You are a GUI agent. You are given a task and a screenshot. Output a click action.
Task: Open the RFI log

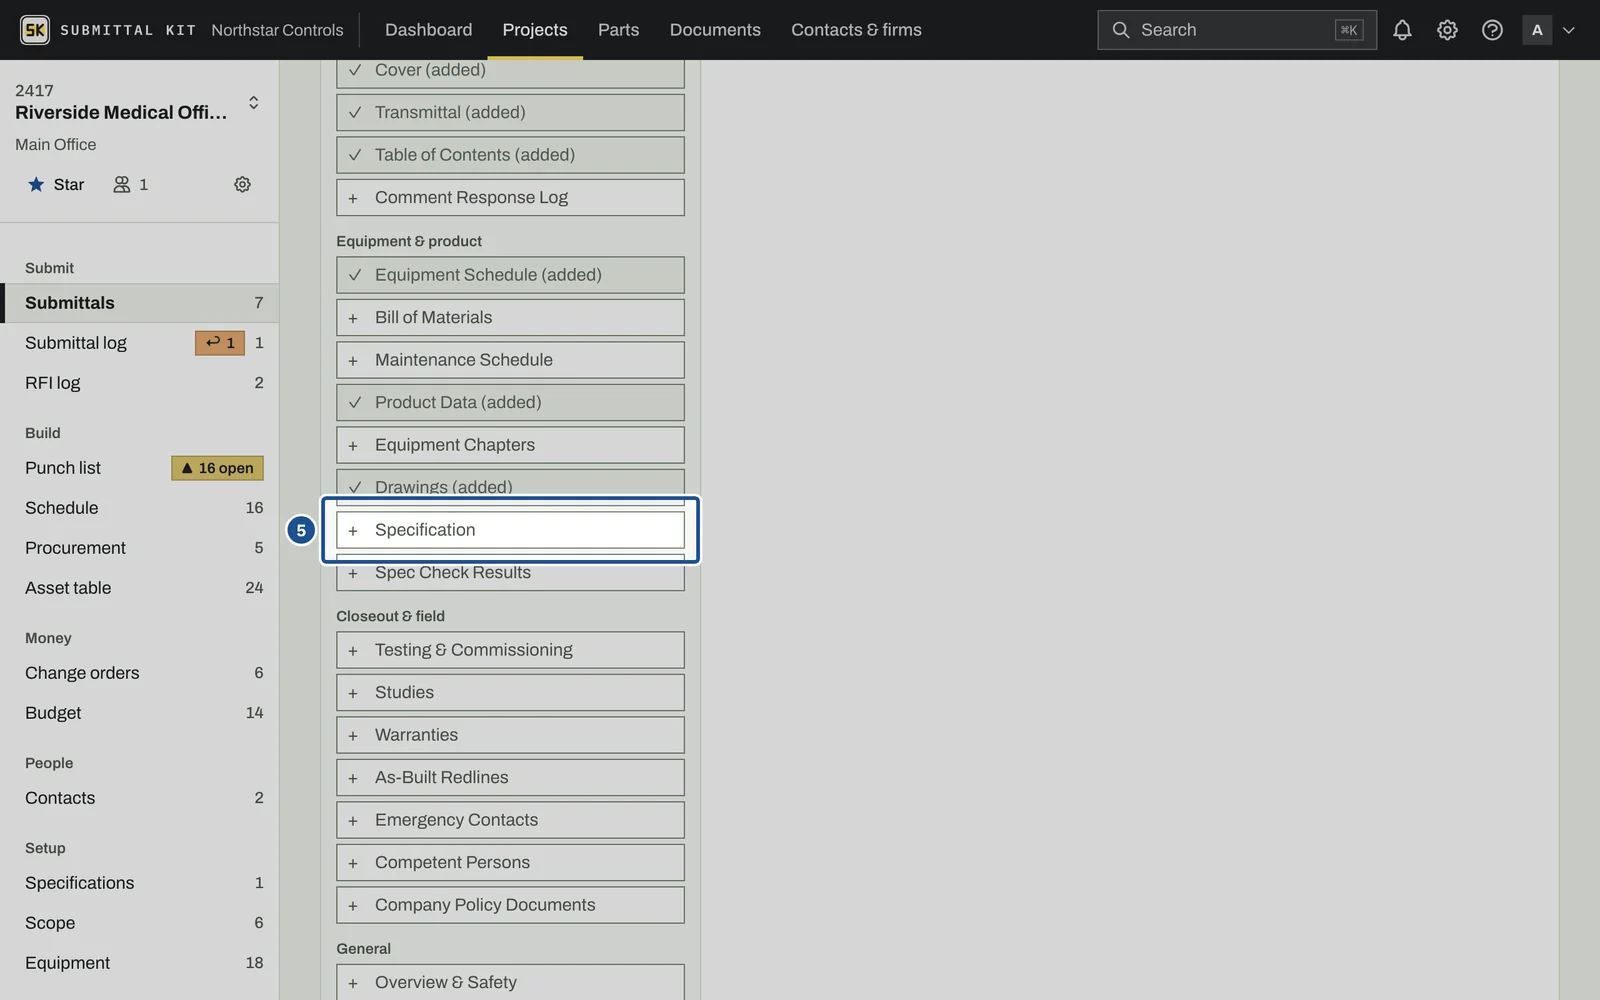[140, 383]
